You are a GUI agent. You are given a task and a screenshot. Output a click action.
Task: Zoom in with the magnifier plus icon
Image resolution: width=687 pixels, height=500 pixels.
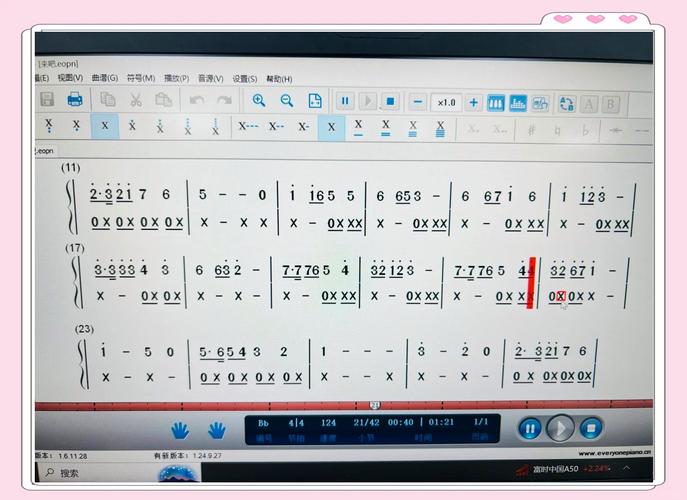pos(259,101)
